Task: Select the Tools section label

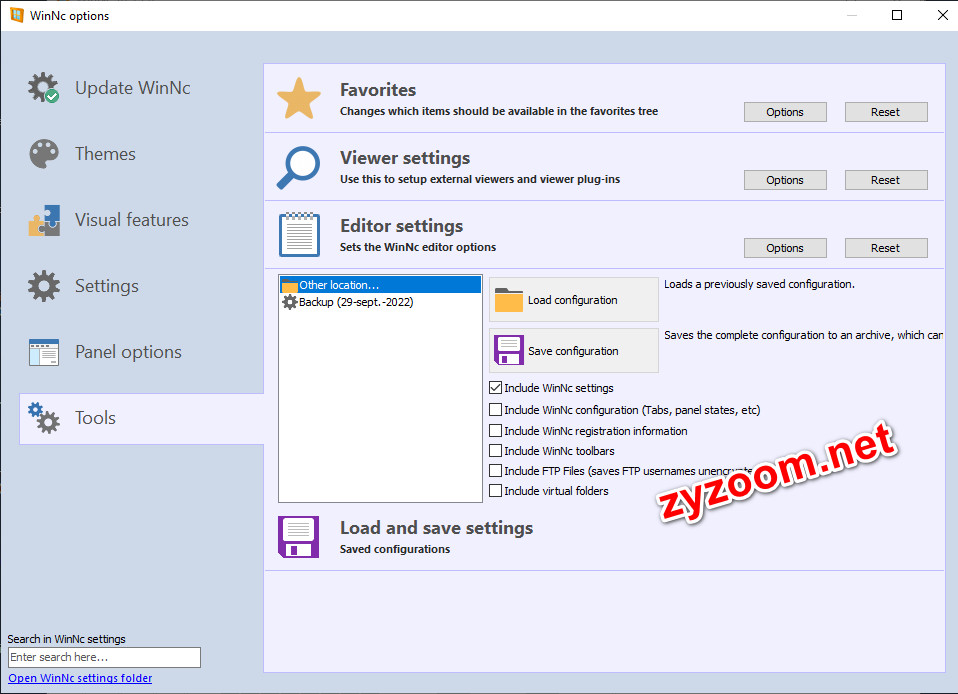Action: [95, 418]
